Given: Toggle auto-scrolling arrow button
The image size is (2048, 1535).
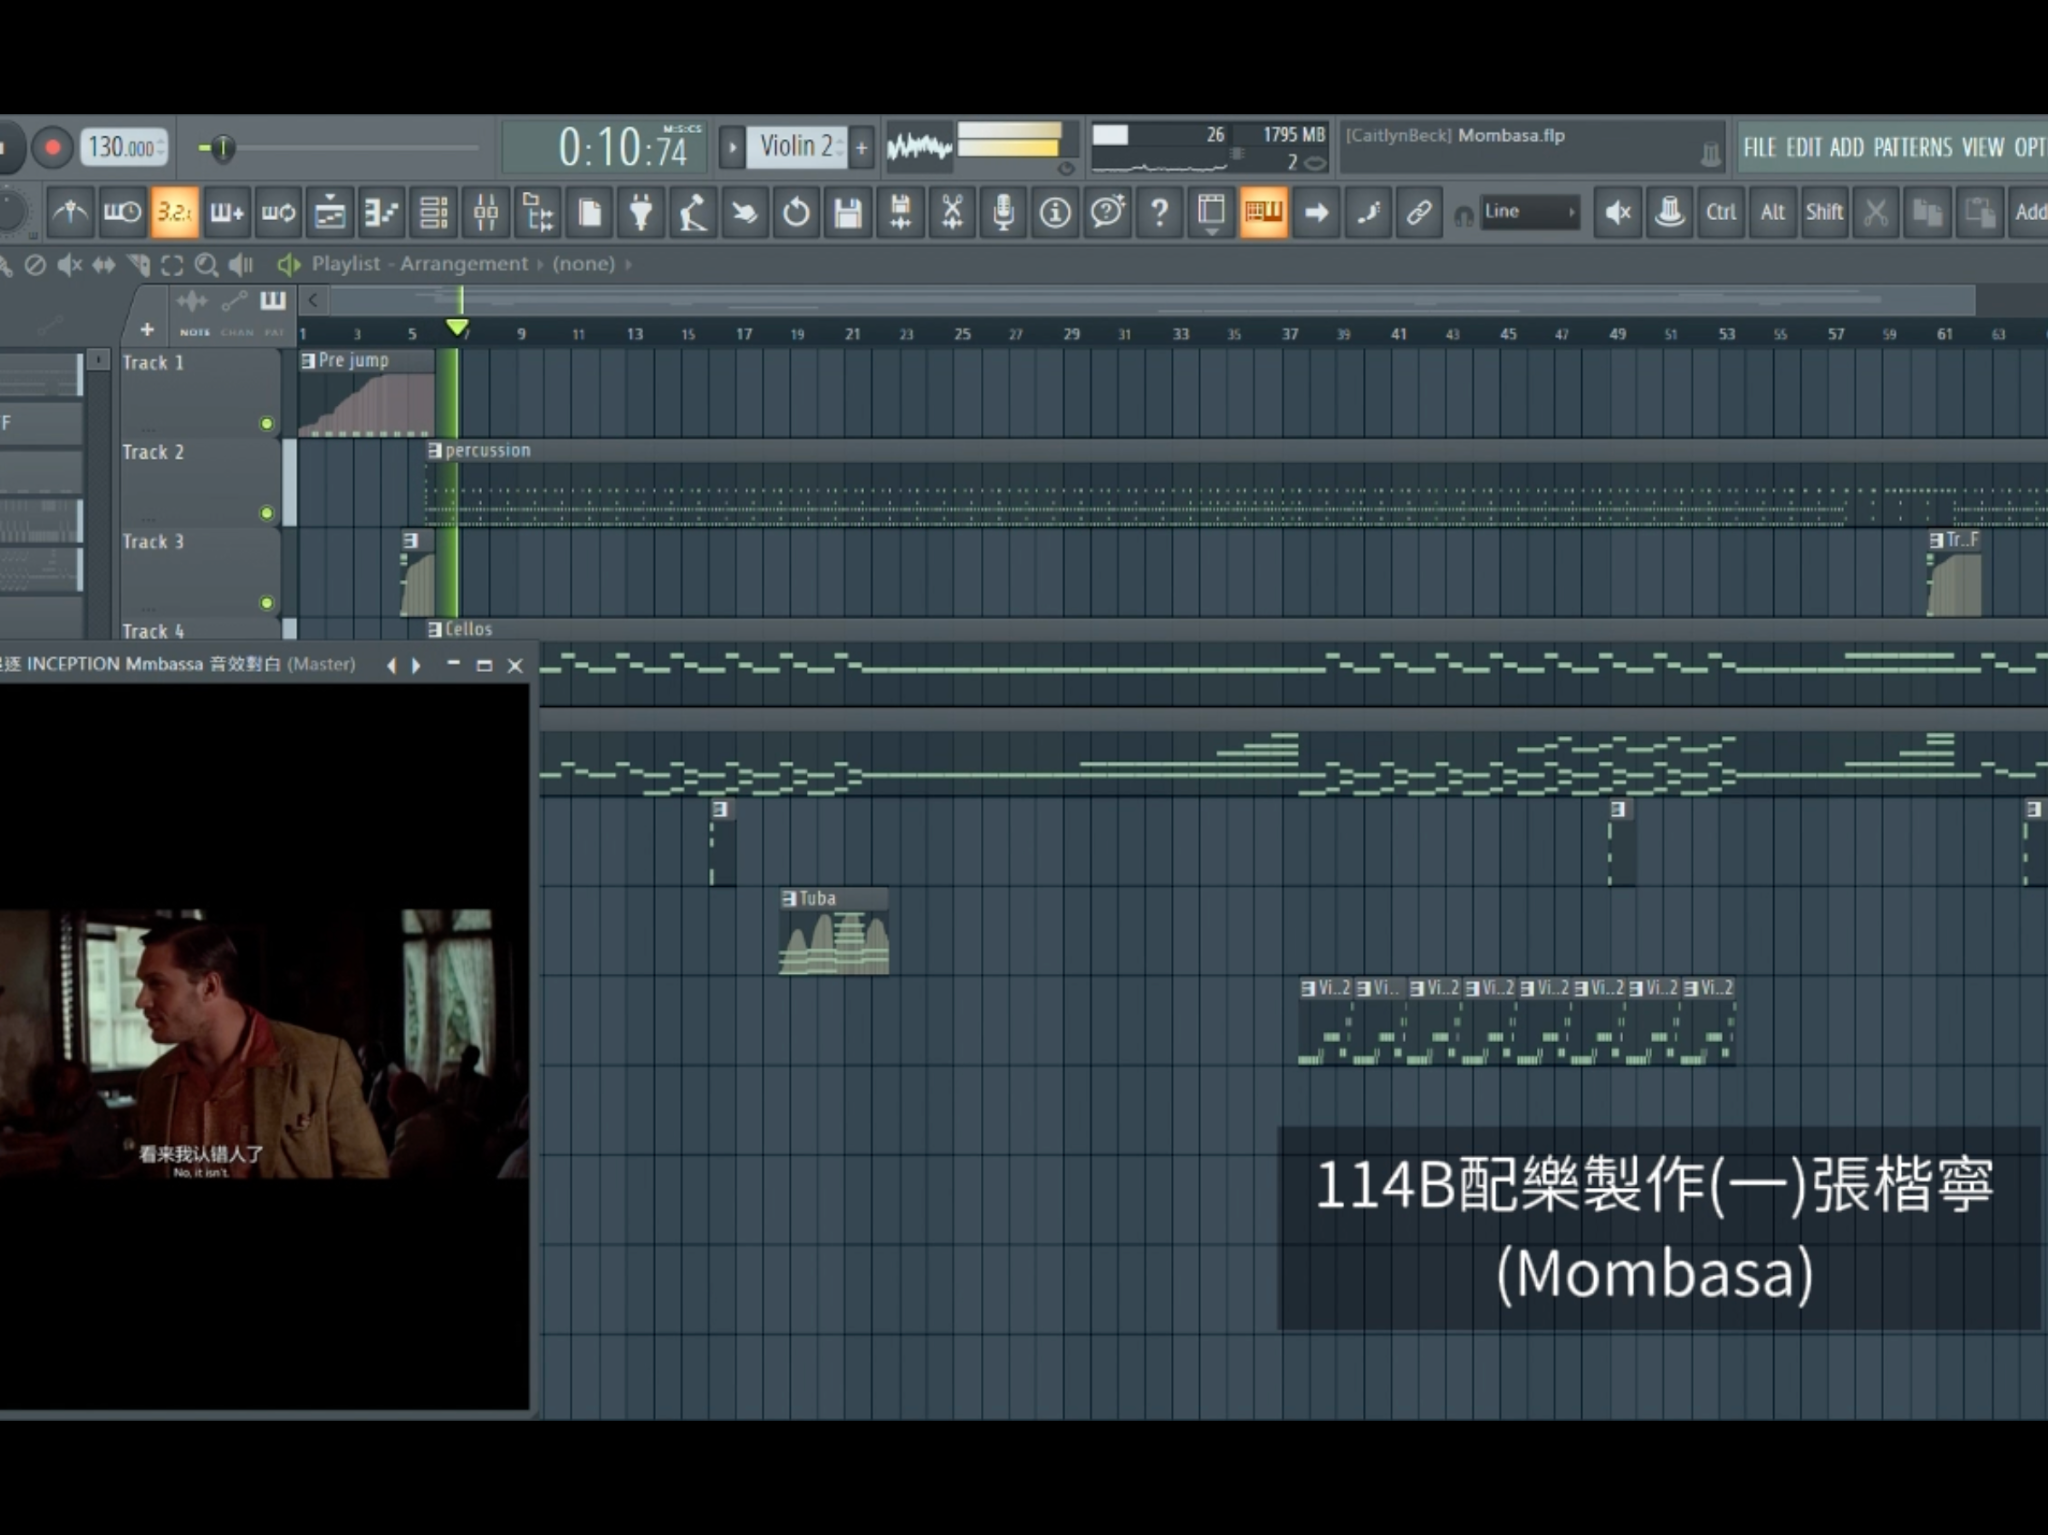Looking at the screenshot, I should tap(1316, 212).
